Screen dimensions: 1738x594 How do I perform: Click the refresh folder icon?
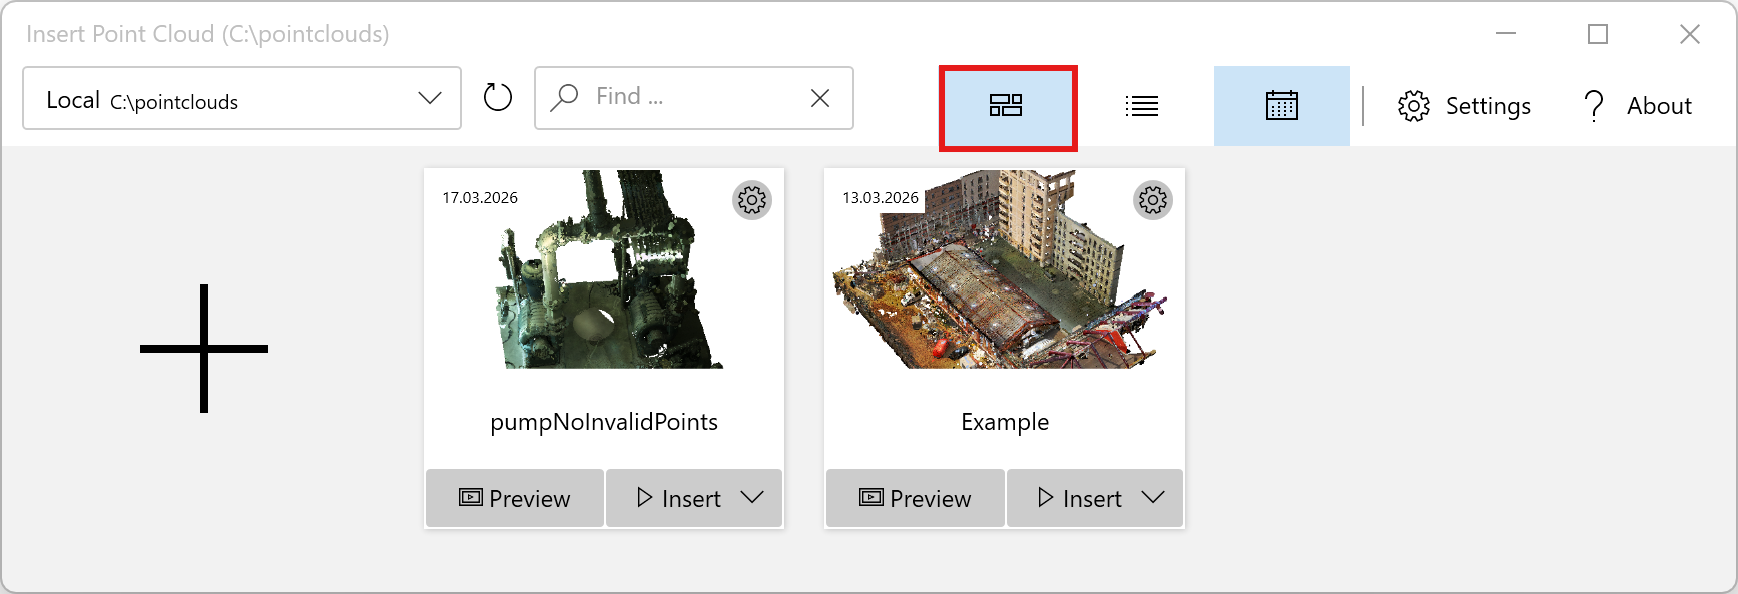(x=497, y=98)
